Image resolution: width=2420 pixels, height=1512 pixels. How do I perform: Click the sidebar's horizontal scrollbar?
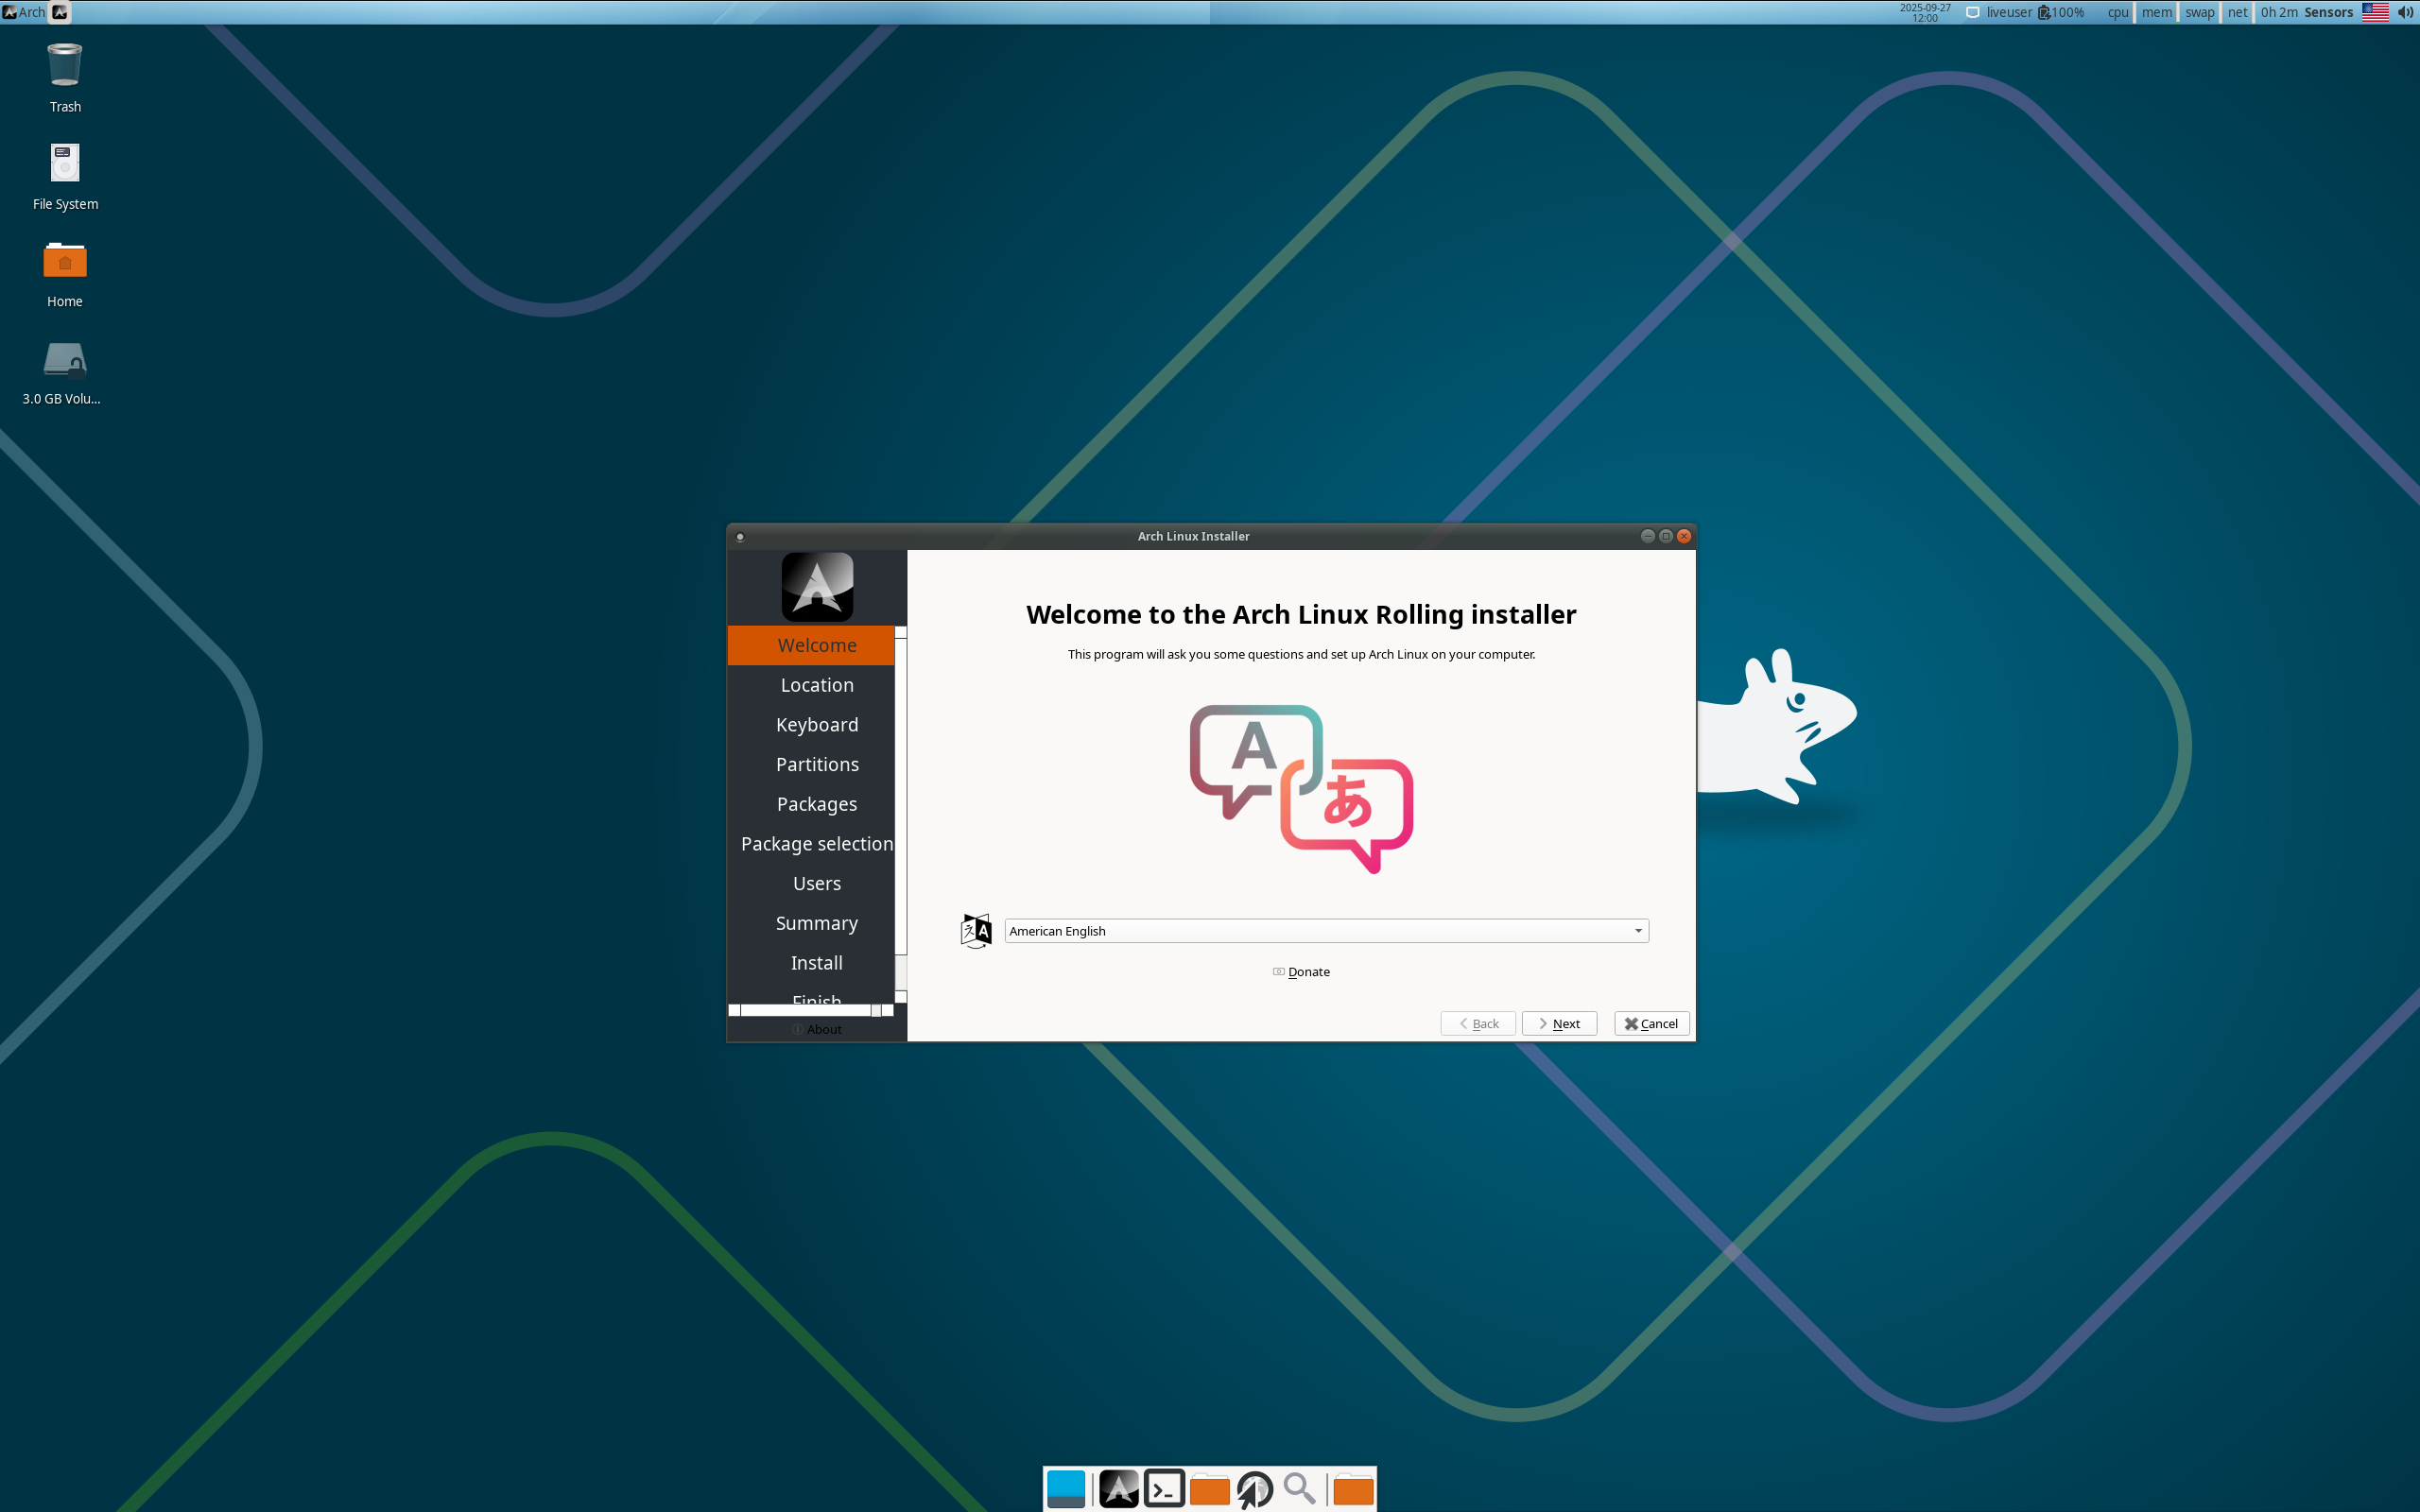(x=811, y=1010)
